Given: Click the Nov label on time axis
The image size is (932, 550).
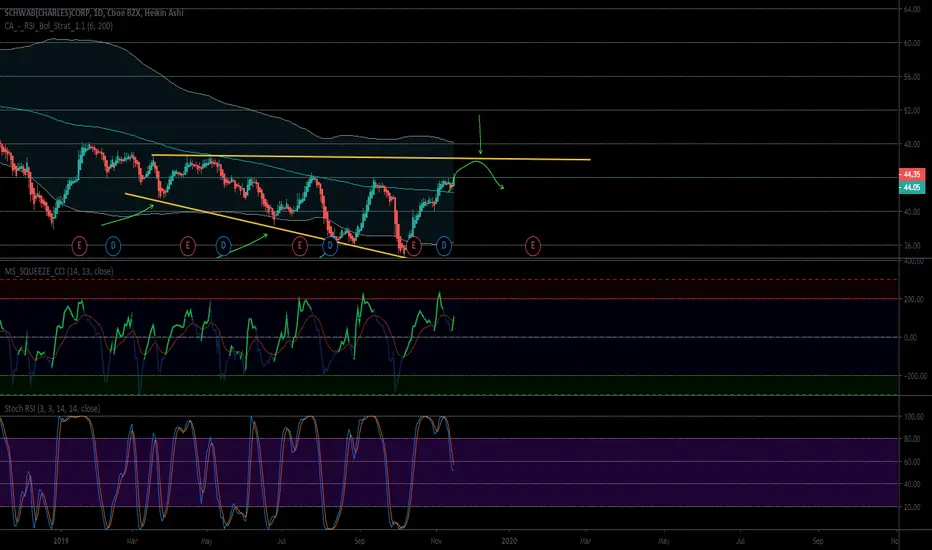Looking at the screenshot, I should [x=436, y=541].
